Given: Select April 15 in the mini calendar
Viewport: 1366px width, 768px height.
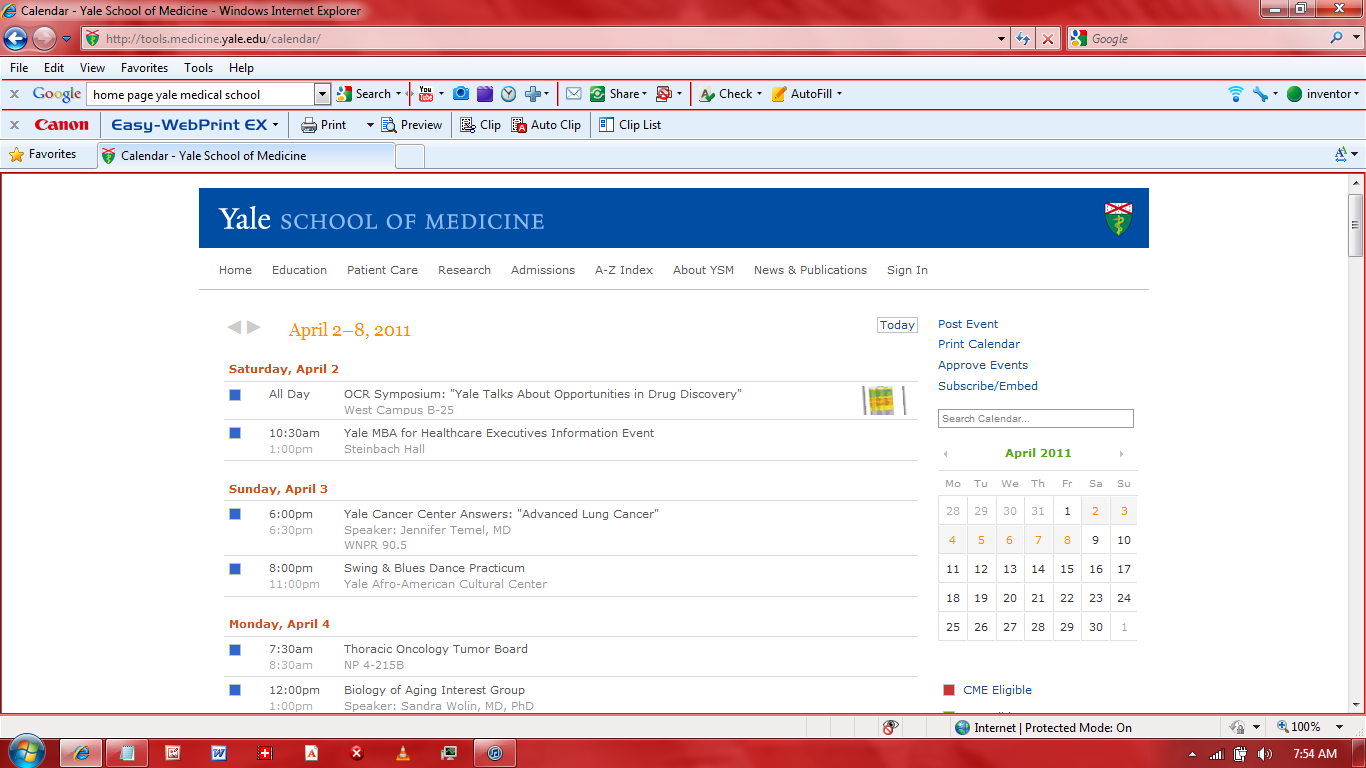Looking at the screenshot, I should (x=1067, y=569).
